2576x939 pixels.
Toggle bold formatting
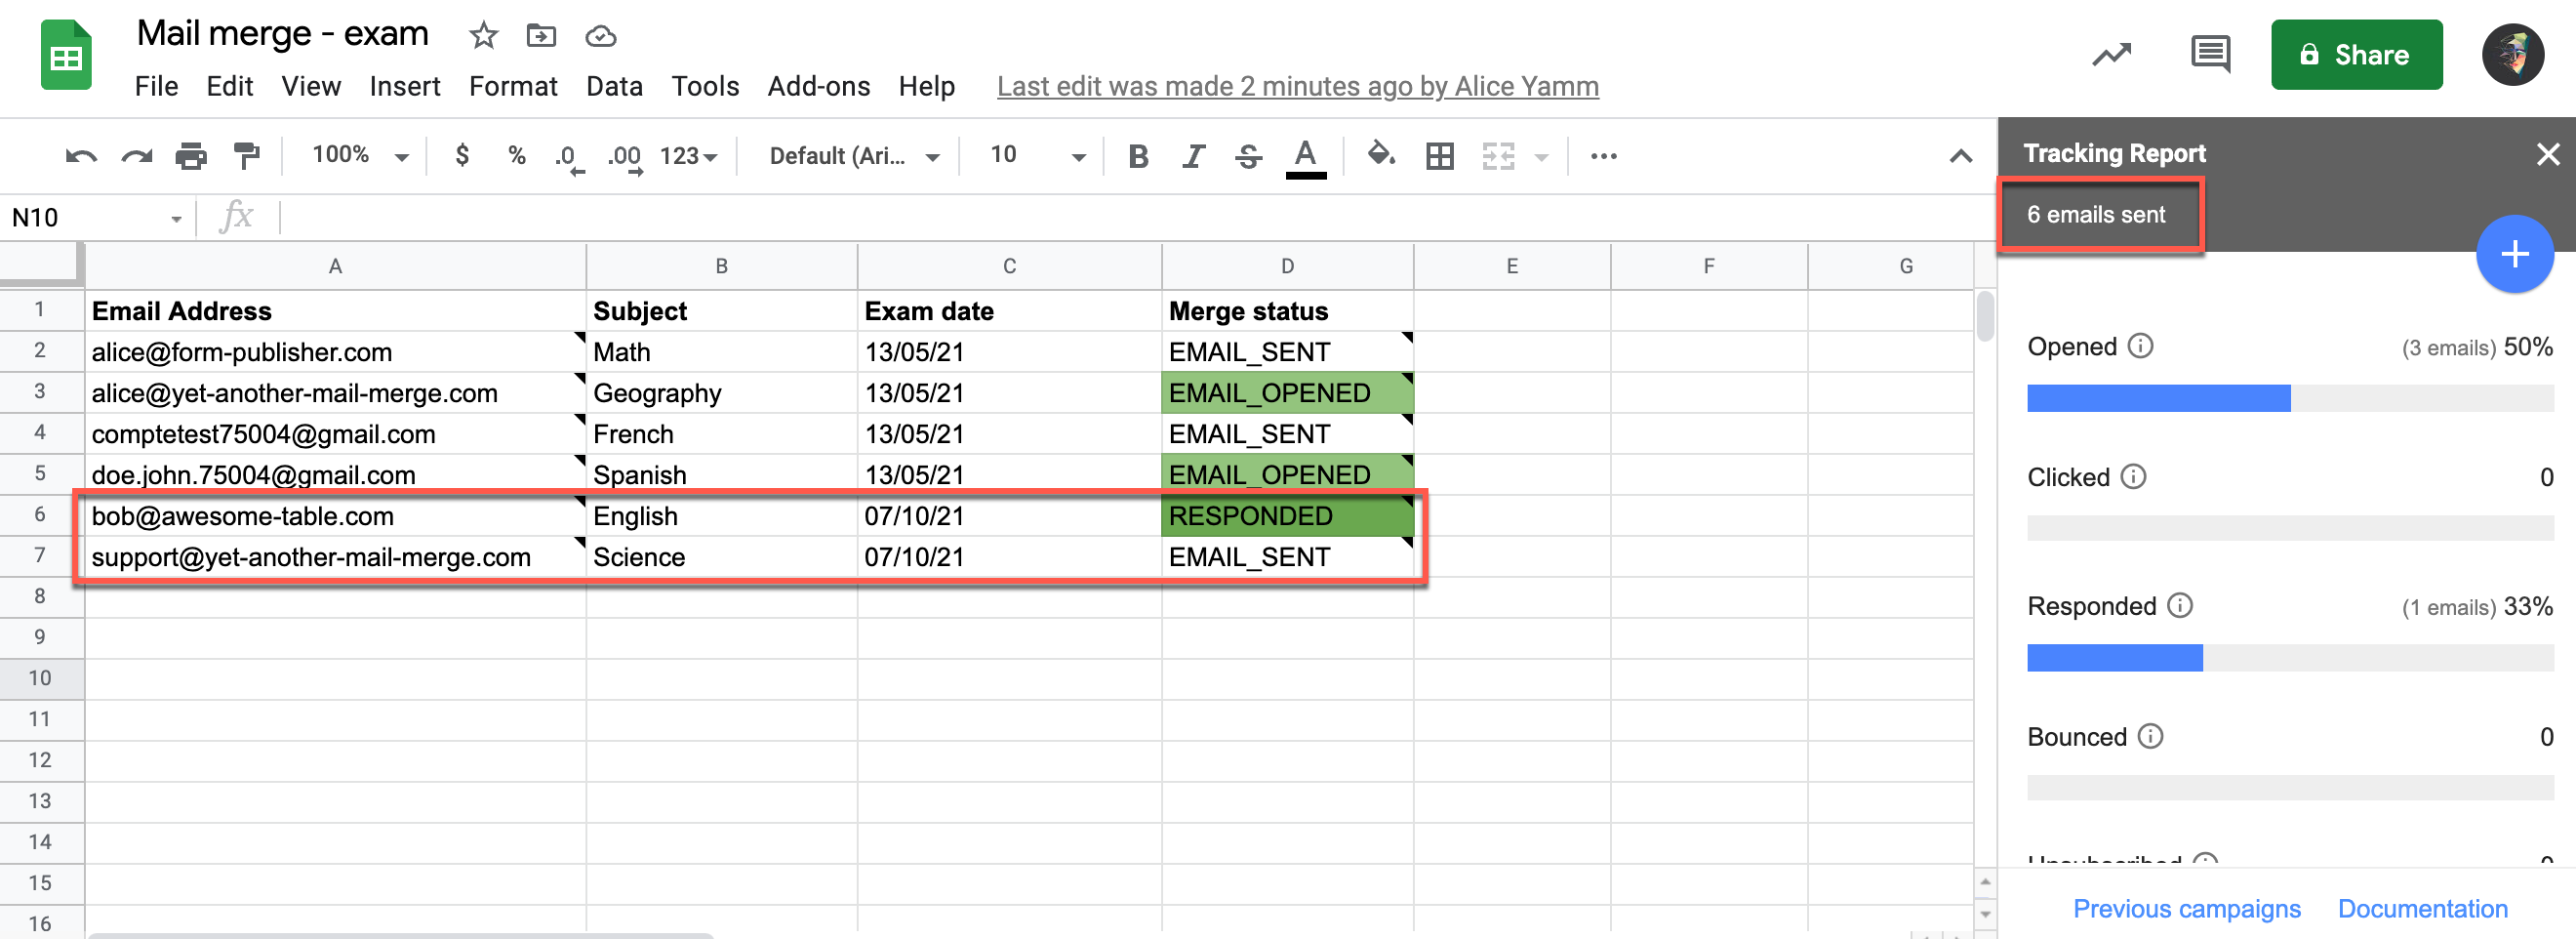[1137, 155]
